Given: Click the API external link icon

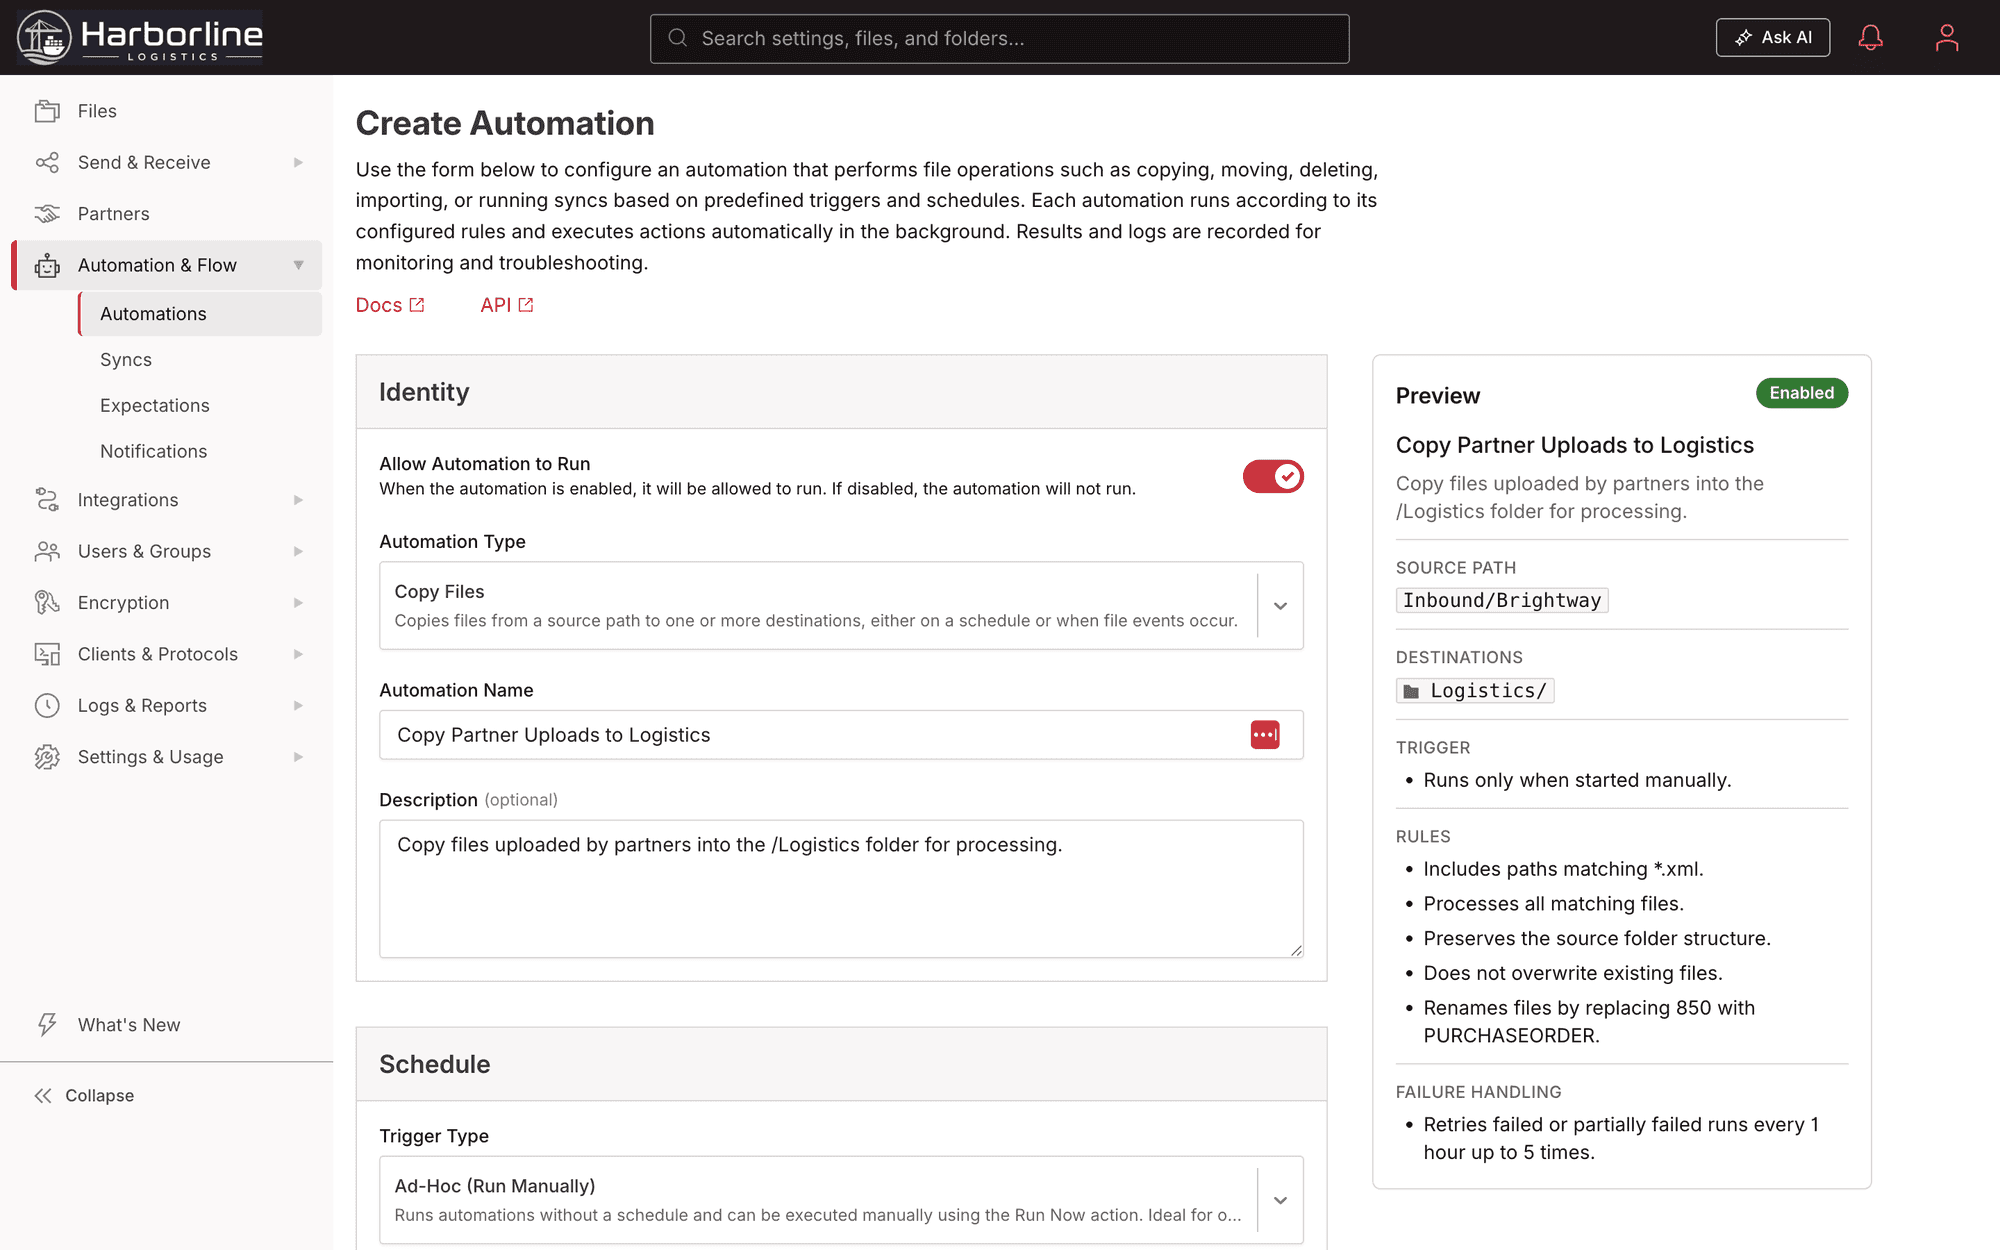Looking at the screenshot, I should (x=526, y=305).
